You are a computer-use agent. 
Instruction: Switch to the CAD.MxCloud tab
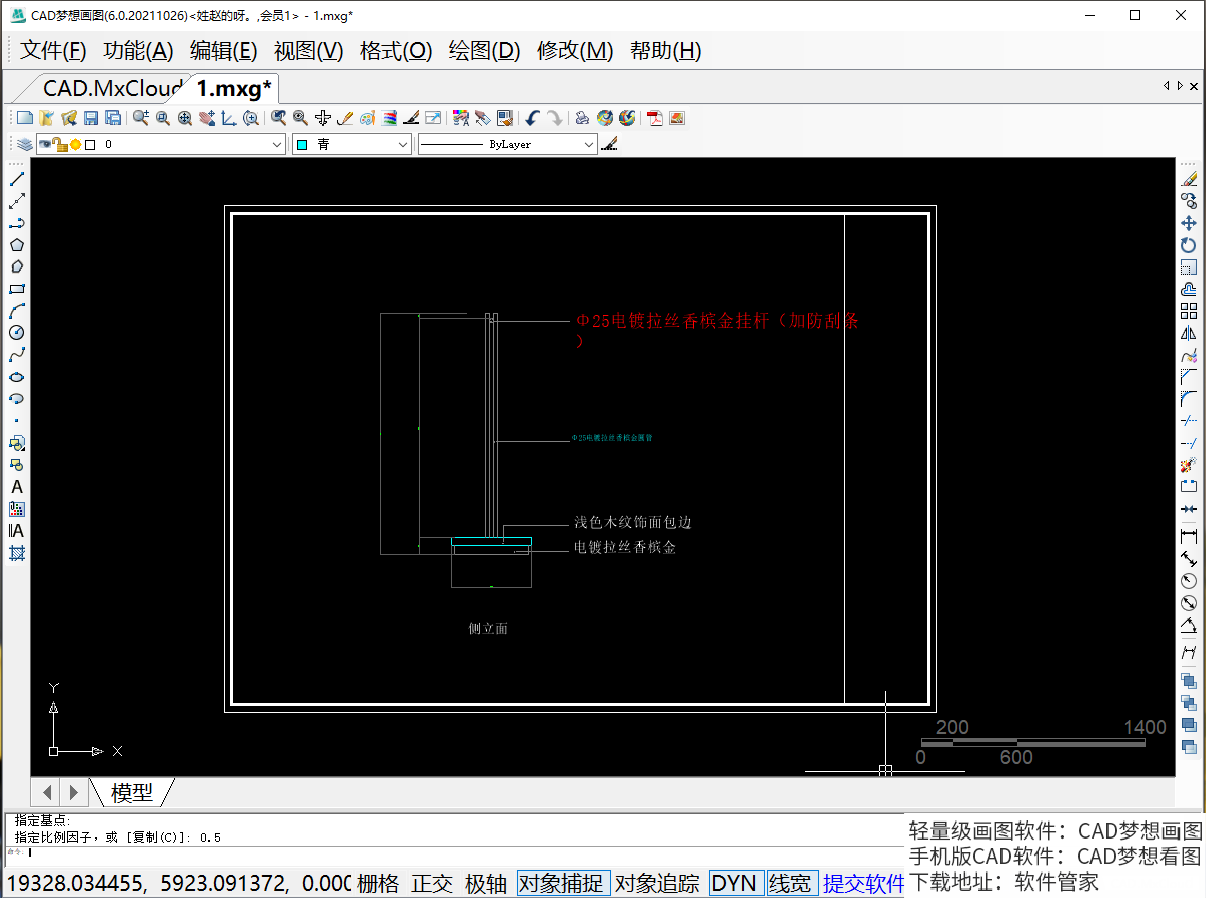pos(111,88)
